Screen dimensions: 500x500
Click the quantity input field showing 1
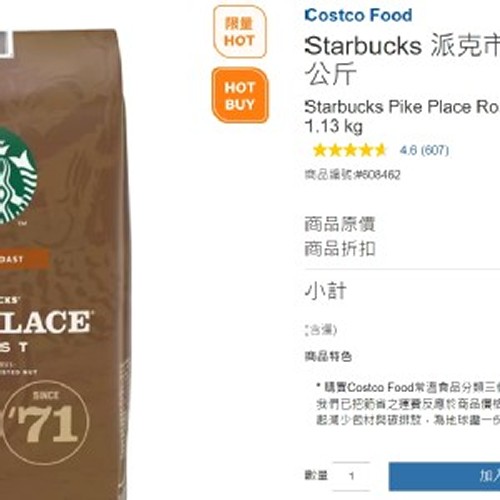(x=351, y=476)
